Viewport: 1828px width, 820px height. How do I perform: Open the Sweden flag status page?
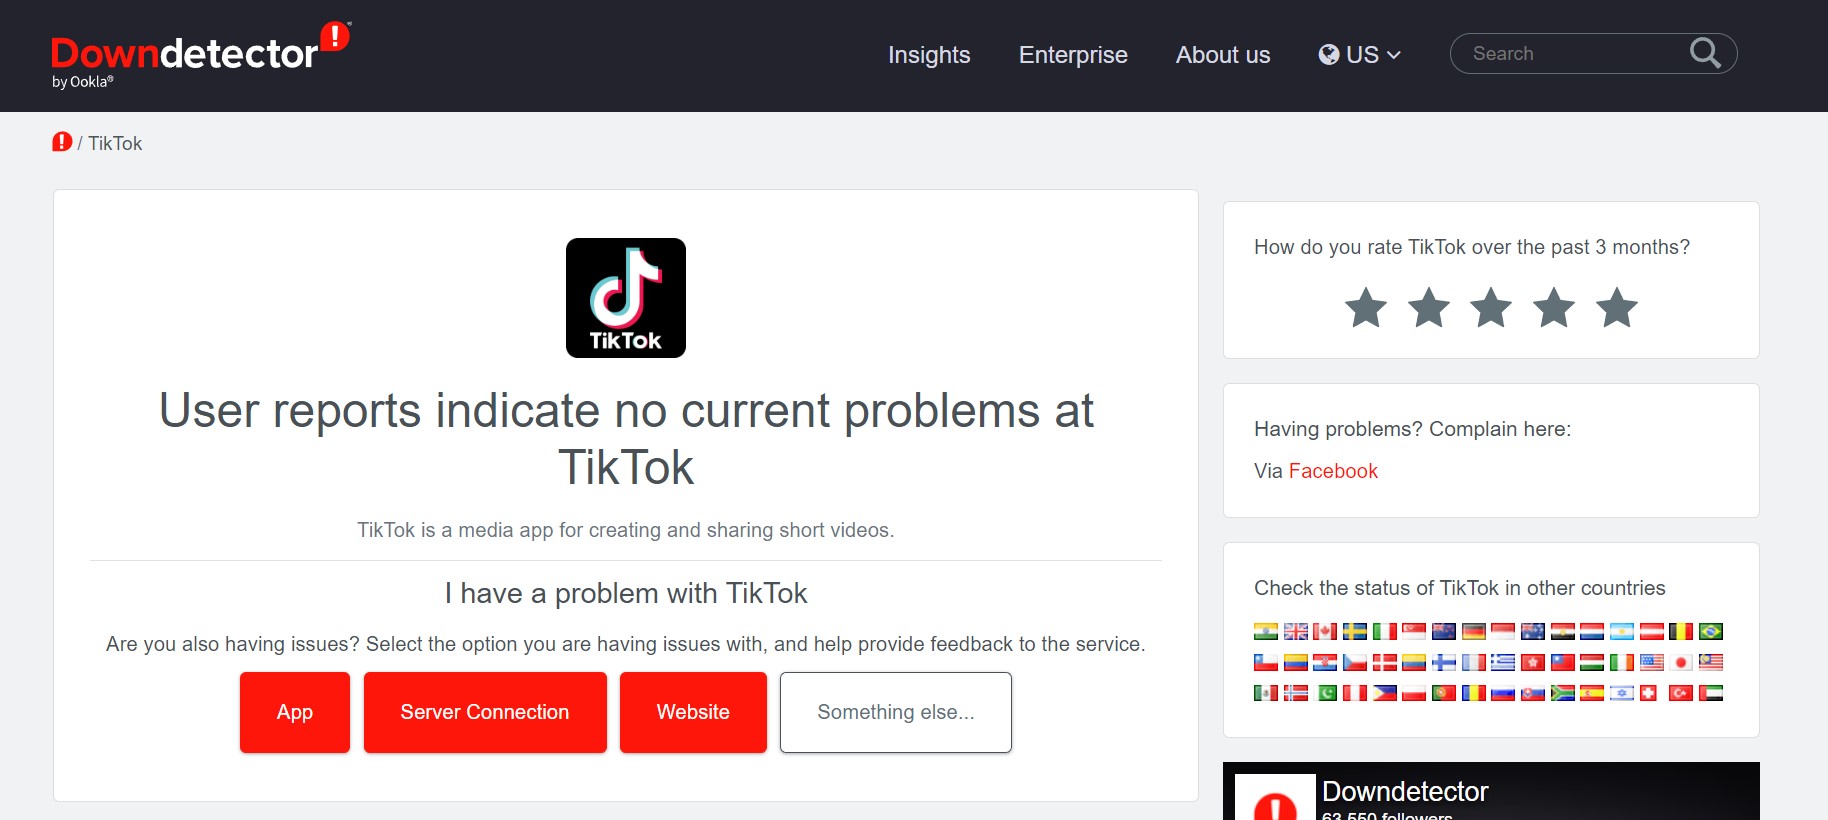click(x=1355, y=631)
